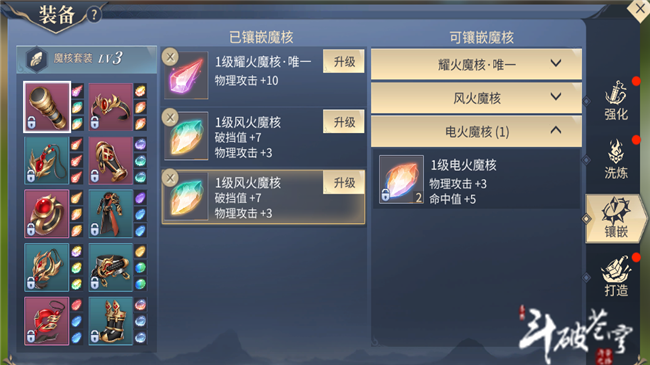Open the 洗炼 refine tab icon
The image size is (650, 365).
click(x=616, y=159)
